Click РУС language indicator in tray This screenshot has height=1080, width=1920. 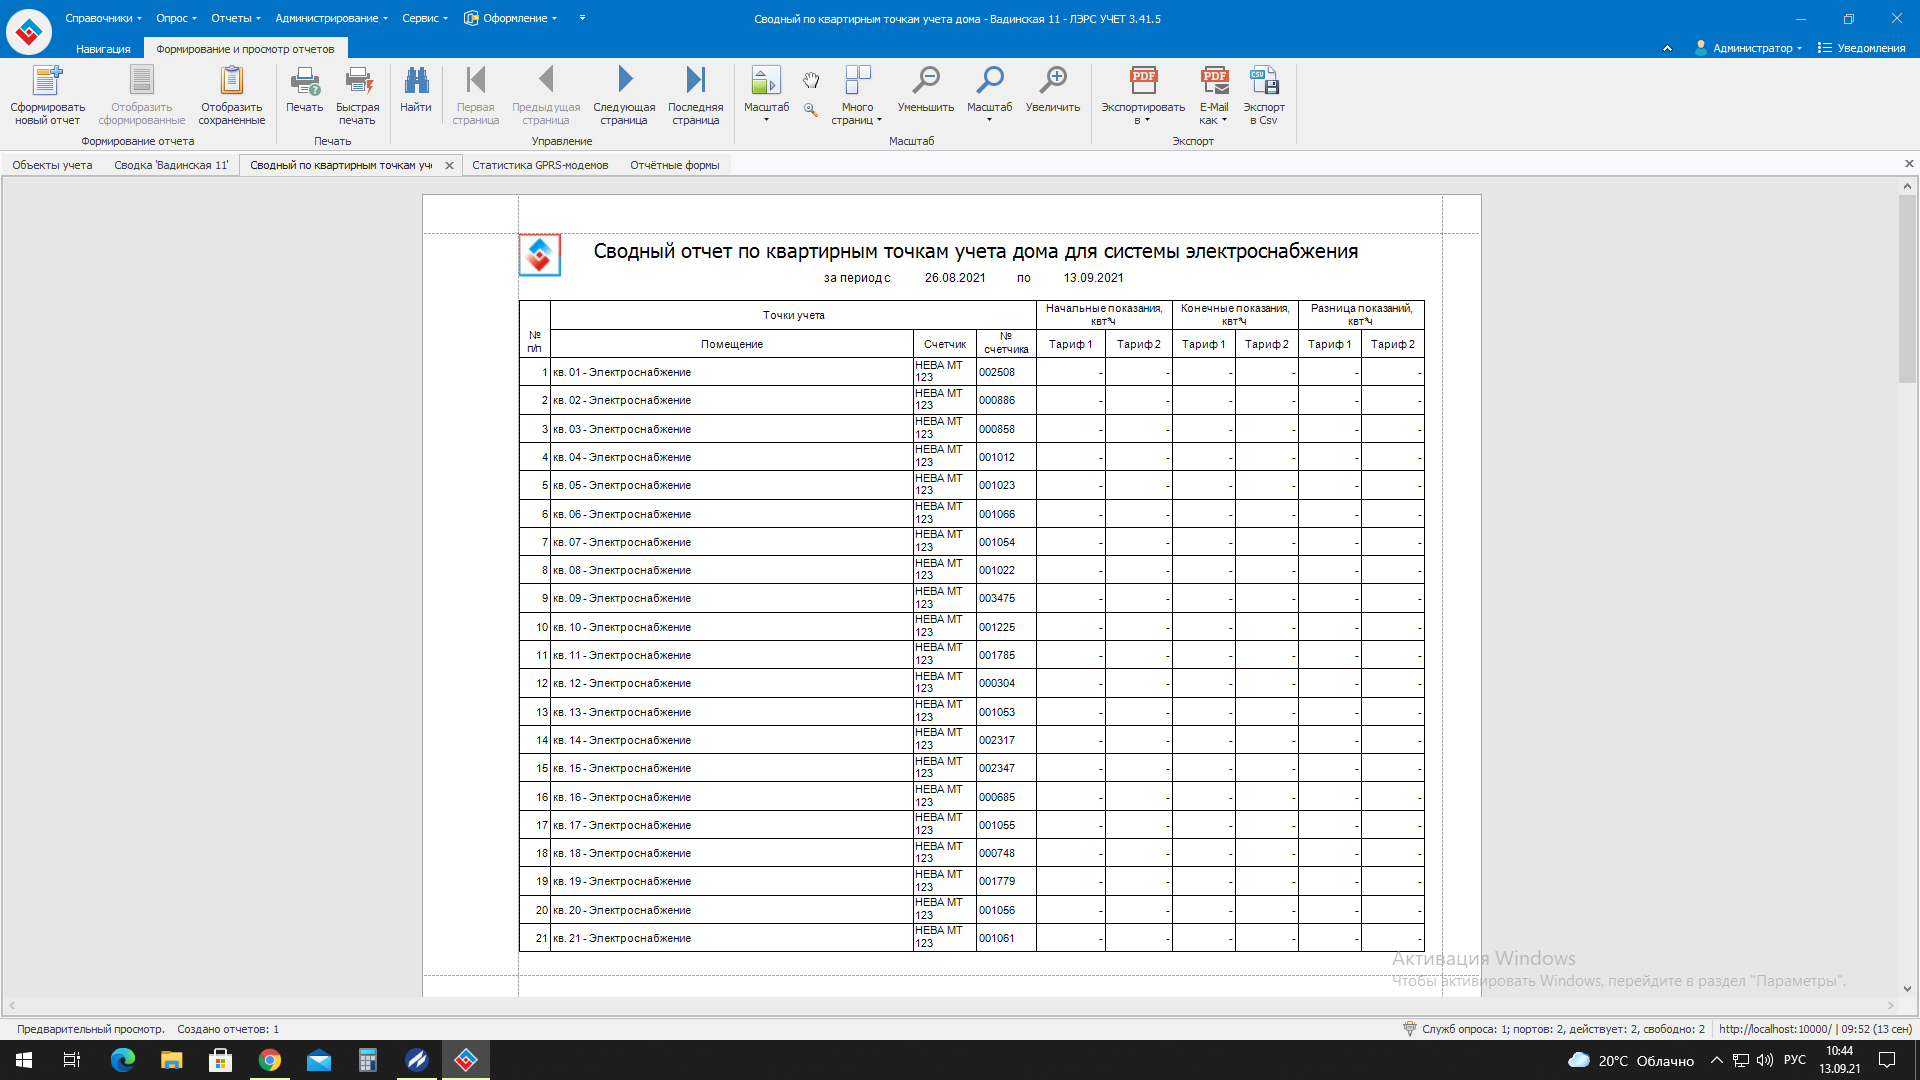tap(1795, 1060)
